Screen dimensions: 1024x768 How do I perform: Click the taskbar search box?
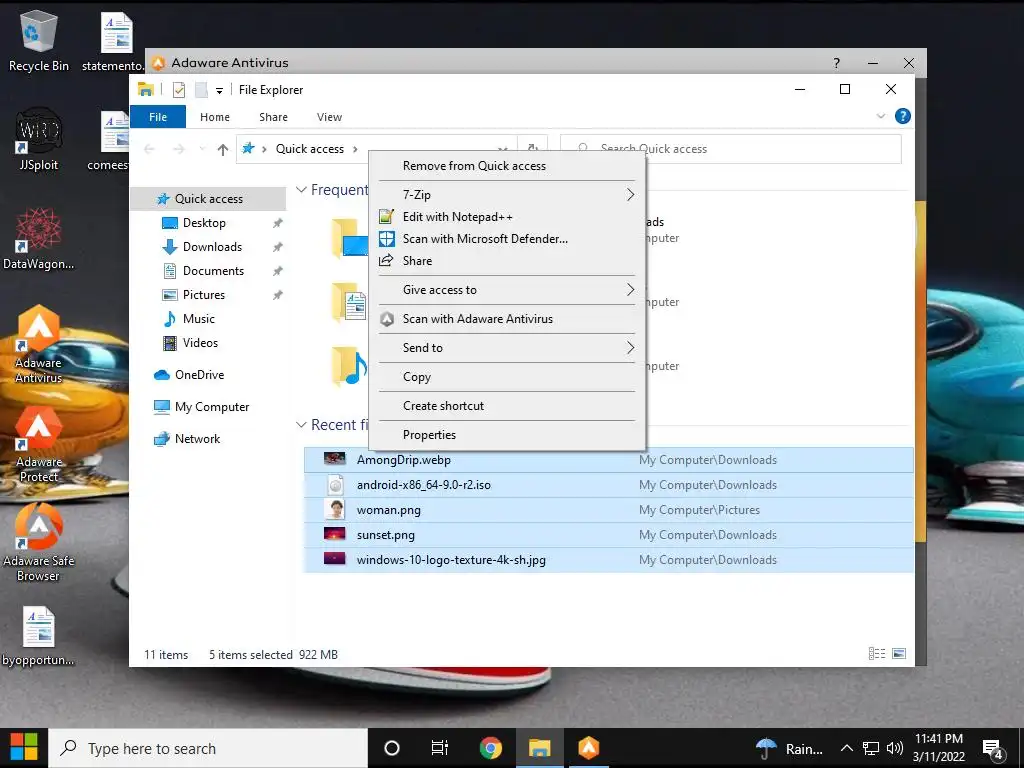(208, 748)
